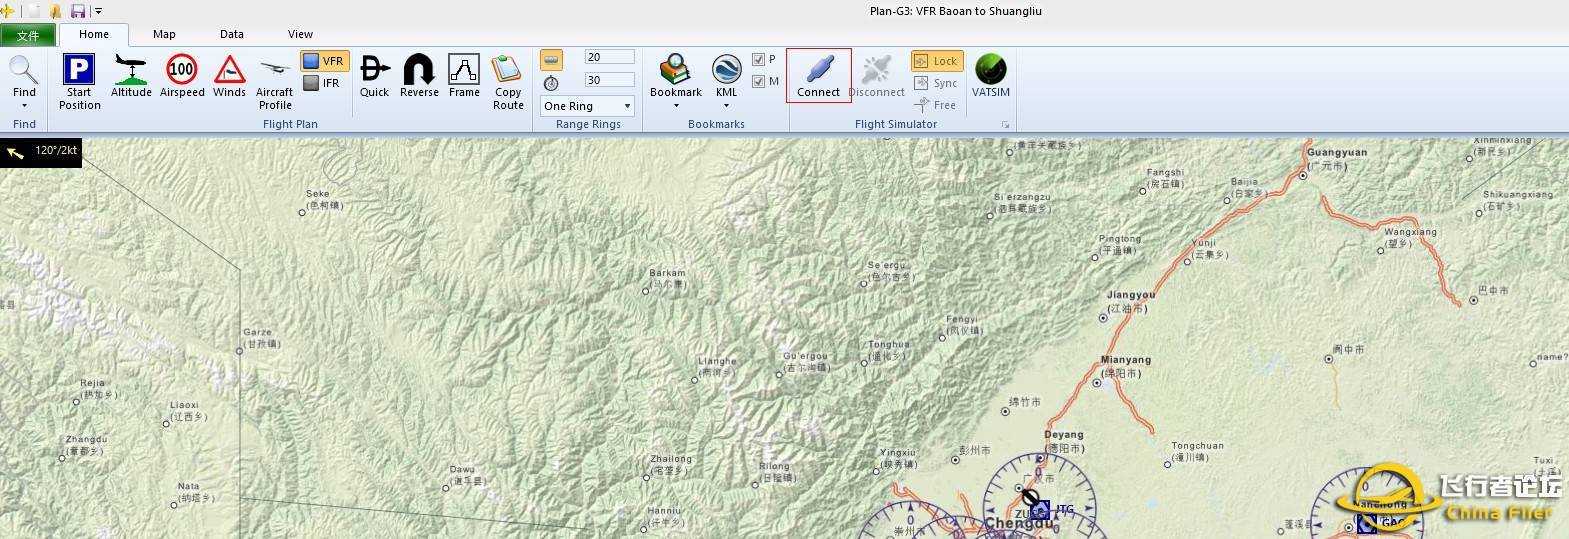Click the Save icon in quick access toolbar
This screenshot has height=539, width=1569.
[78, 11]
